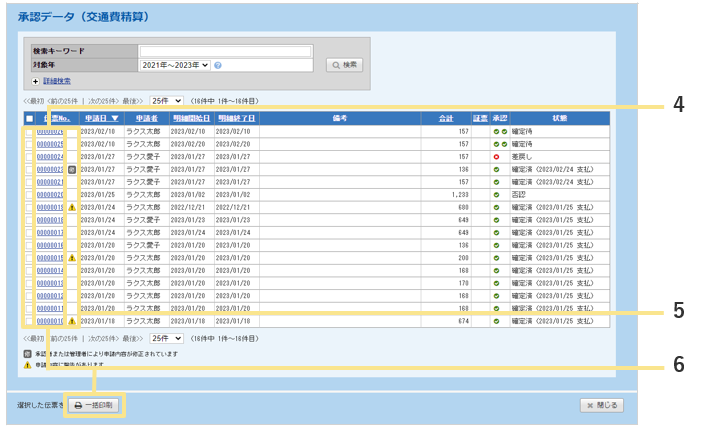Open the 25件 page-size dropdown below the table

(x=166, y=339)
